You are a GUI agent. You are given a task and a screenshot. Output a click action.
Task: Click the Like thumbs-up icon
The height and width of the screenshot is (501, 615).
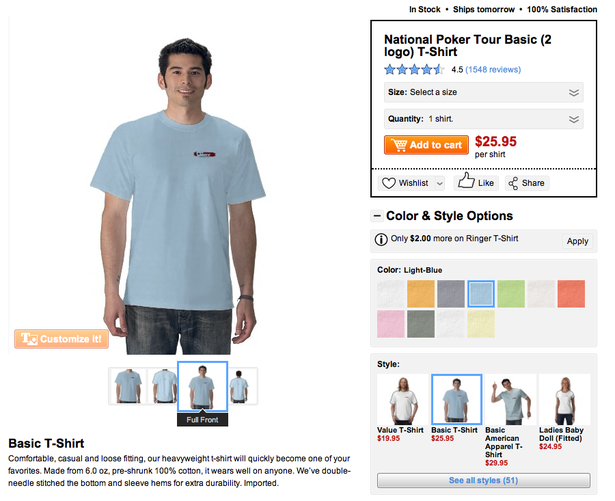coord(466,180)
